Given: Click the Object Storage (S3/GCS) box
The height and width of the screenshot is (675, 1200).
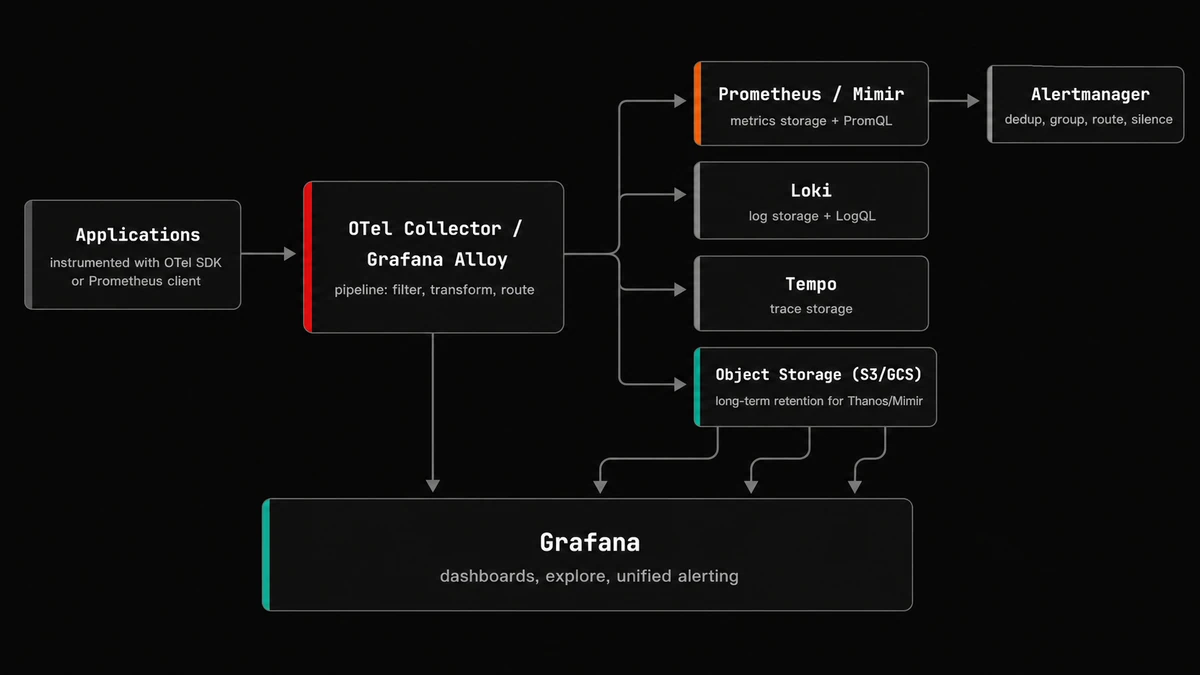Looking at the screenshot, I should pos(815,387).
